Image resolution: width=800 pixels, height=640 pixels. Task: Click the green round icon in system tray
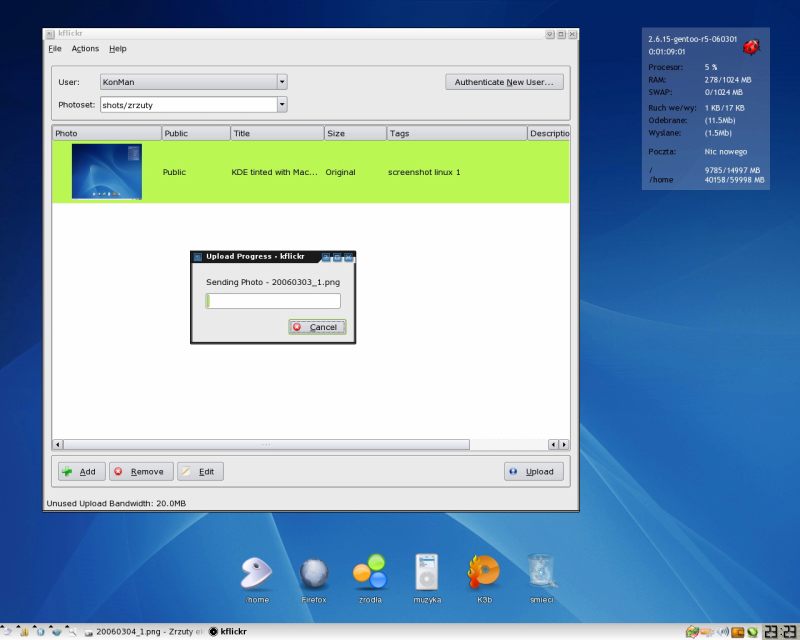coord(752,632)
